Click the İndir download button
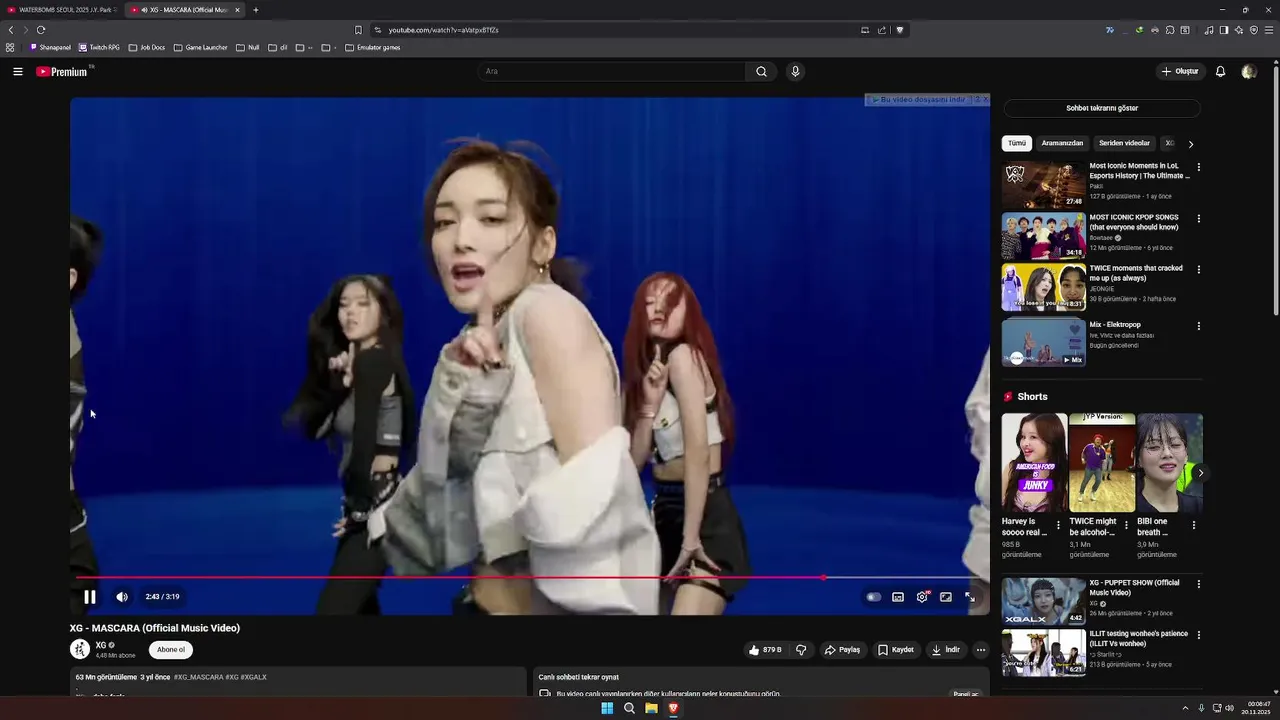1280x720 pixels. click(x=946, y=650)
